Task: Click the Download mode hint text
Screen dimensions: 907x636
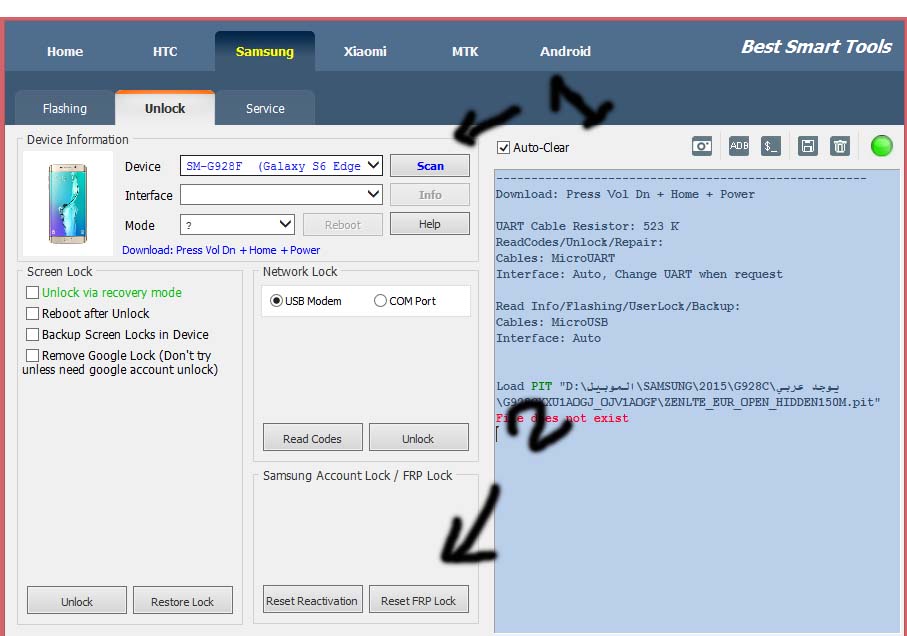Action: [x=221, y=250]
